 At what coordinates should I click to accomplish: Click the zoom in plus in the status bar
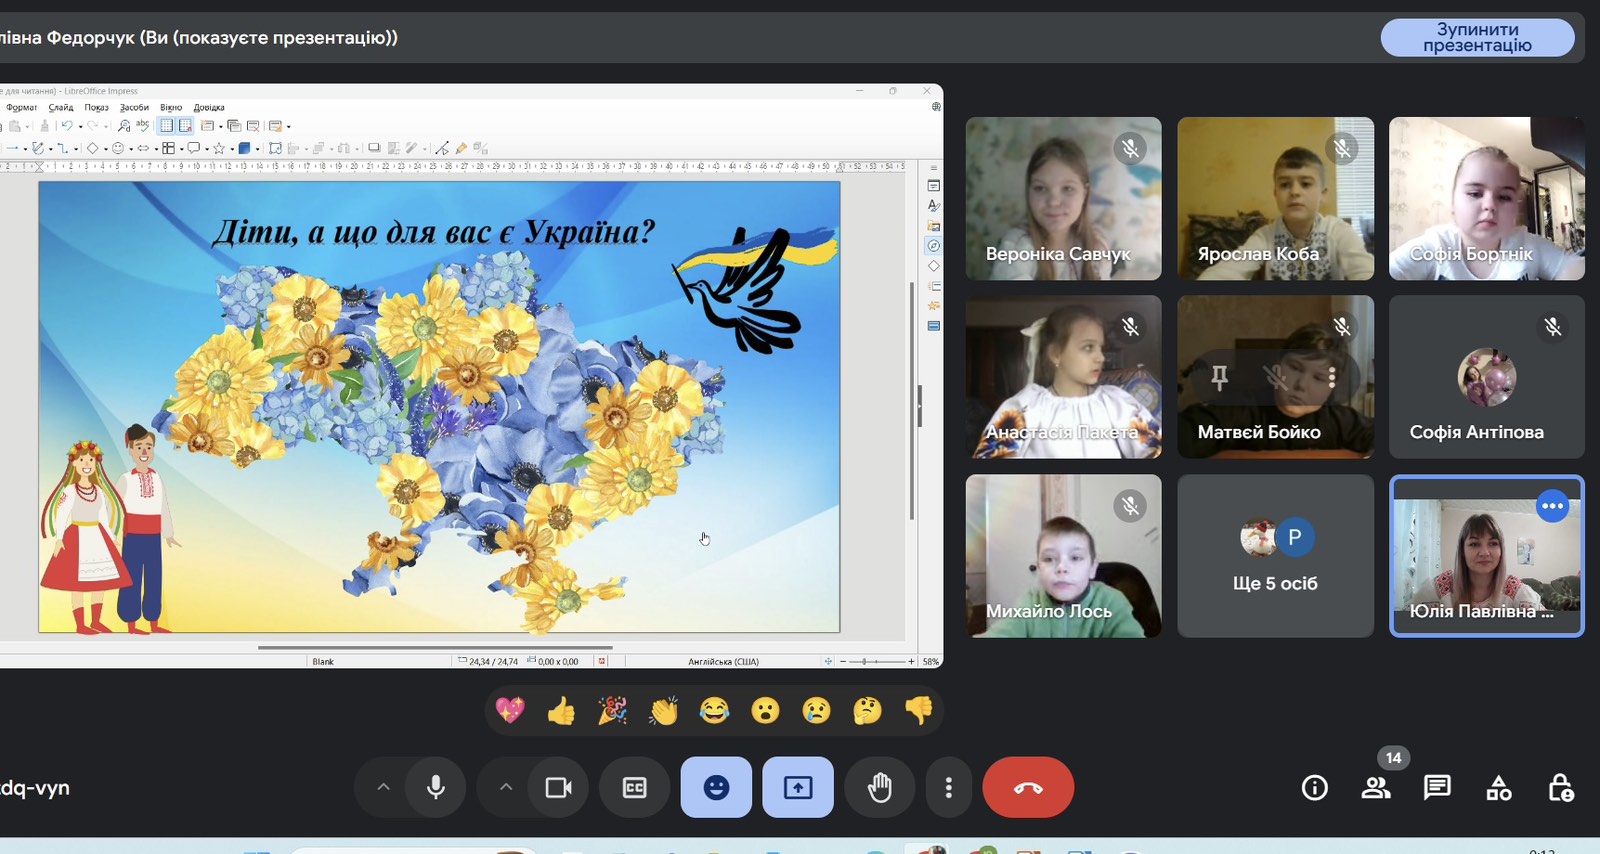[911, 661]
